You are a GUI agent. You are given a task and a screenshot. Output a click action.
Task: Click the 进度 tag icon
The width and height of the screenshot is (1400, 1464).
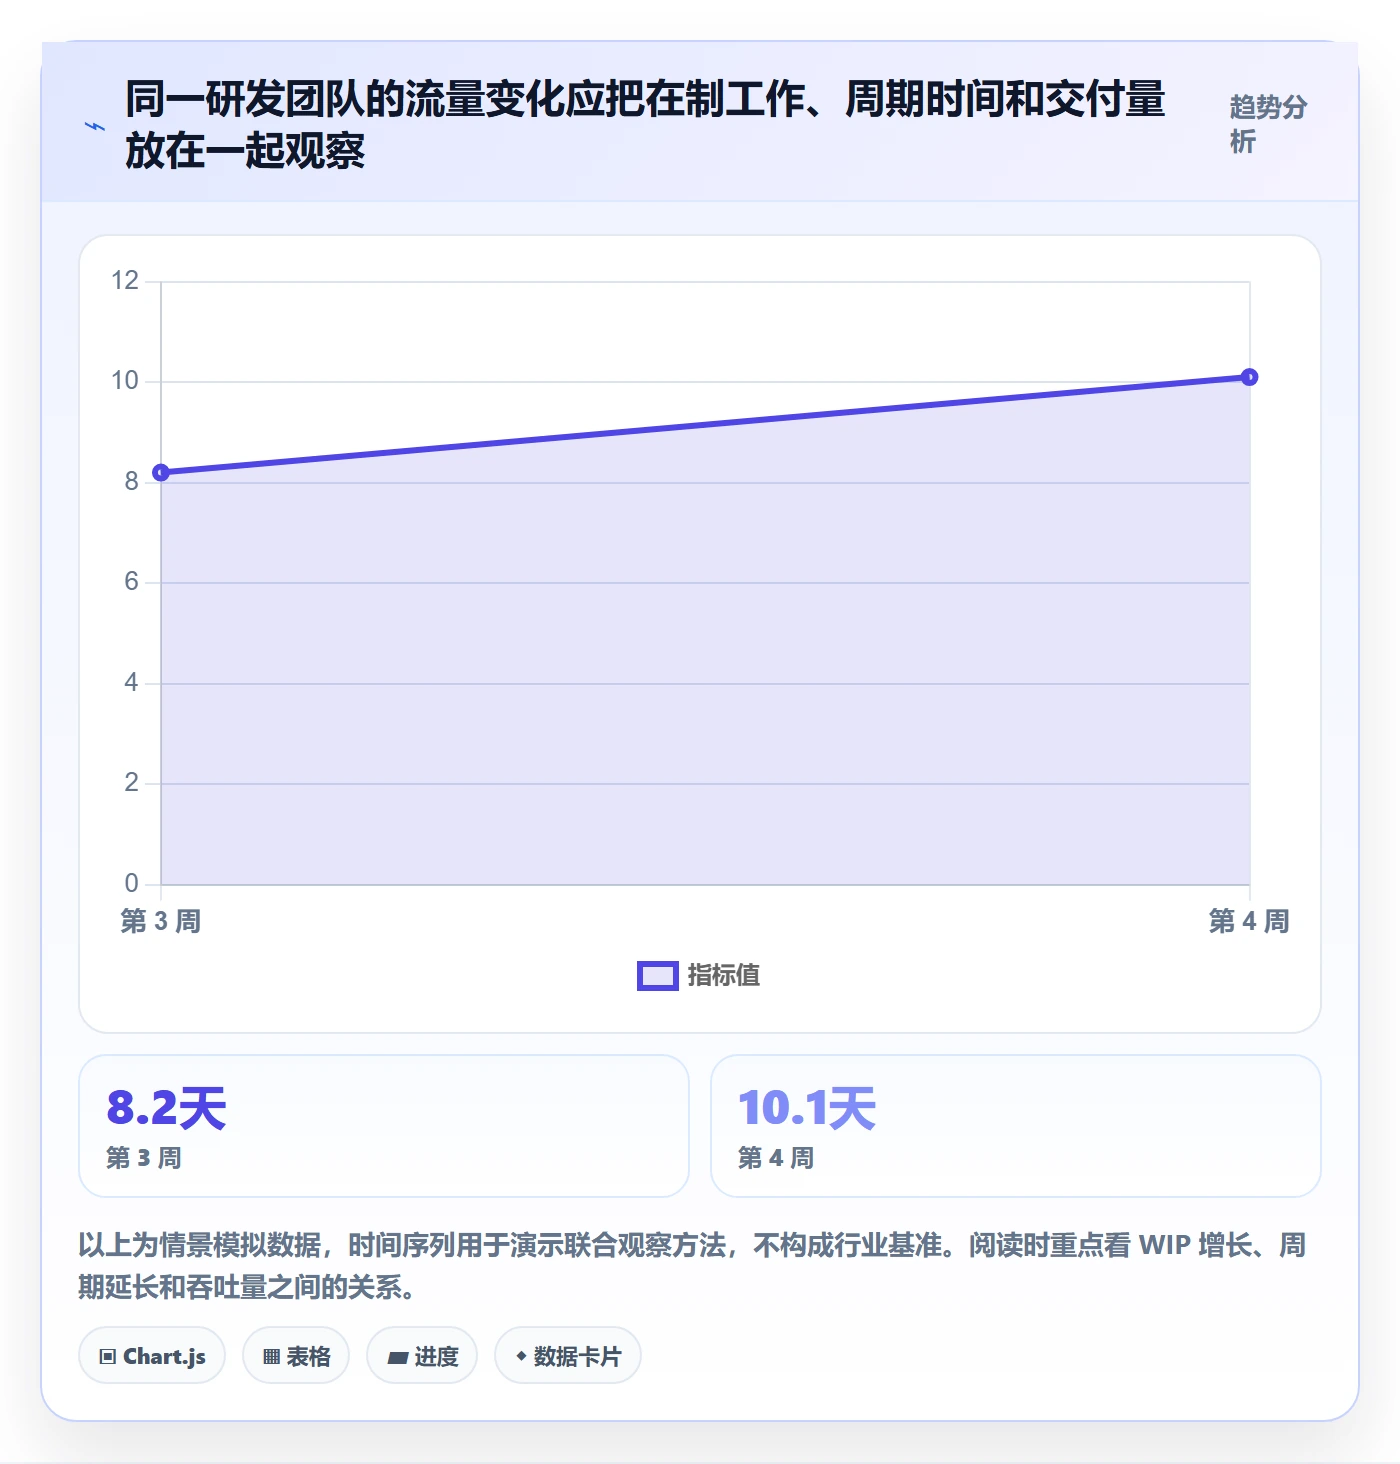[398, 1357]
